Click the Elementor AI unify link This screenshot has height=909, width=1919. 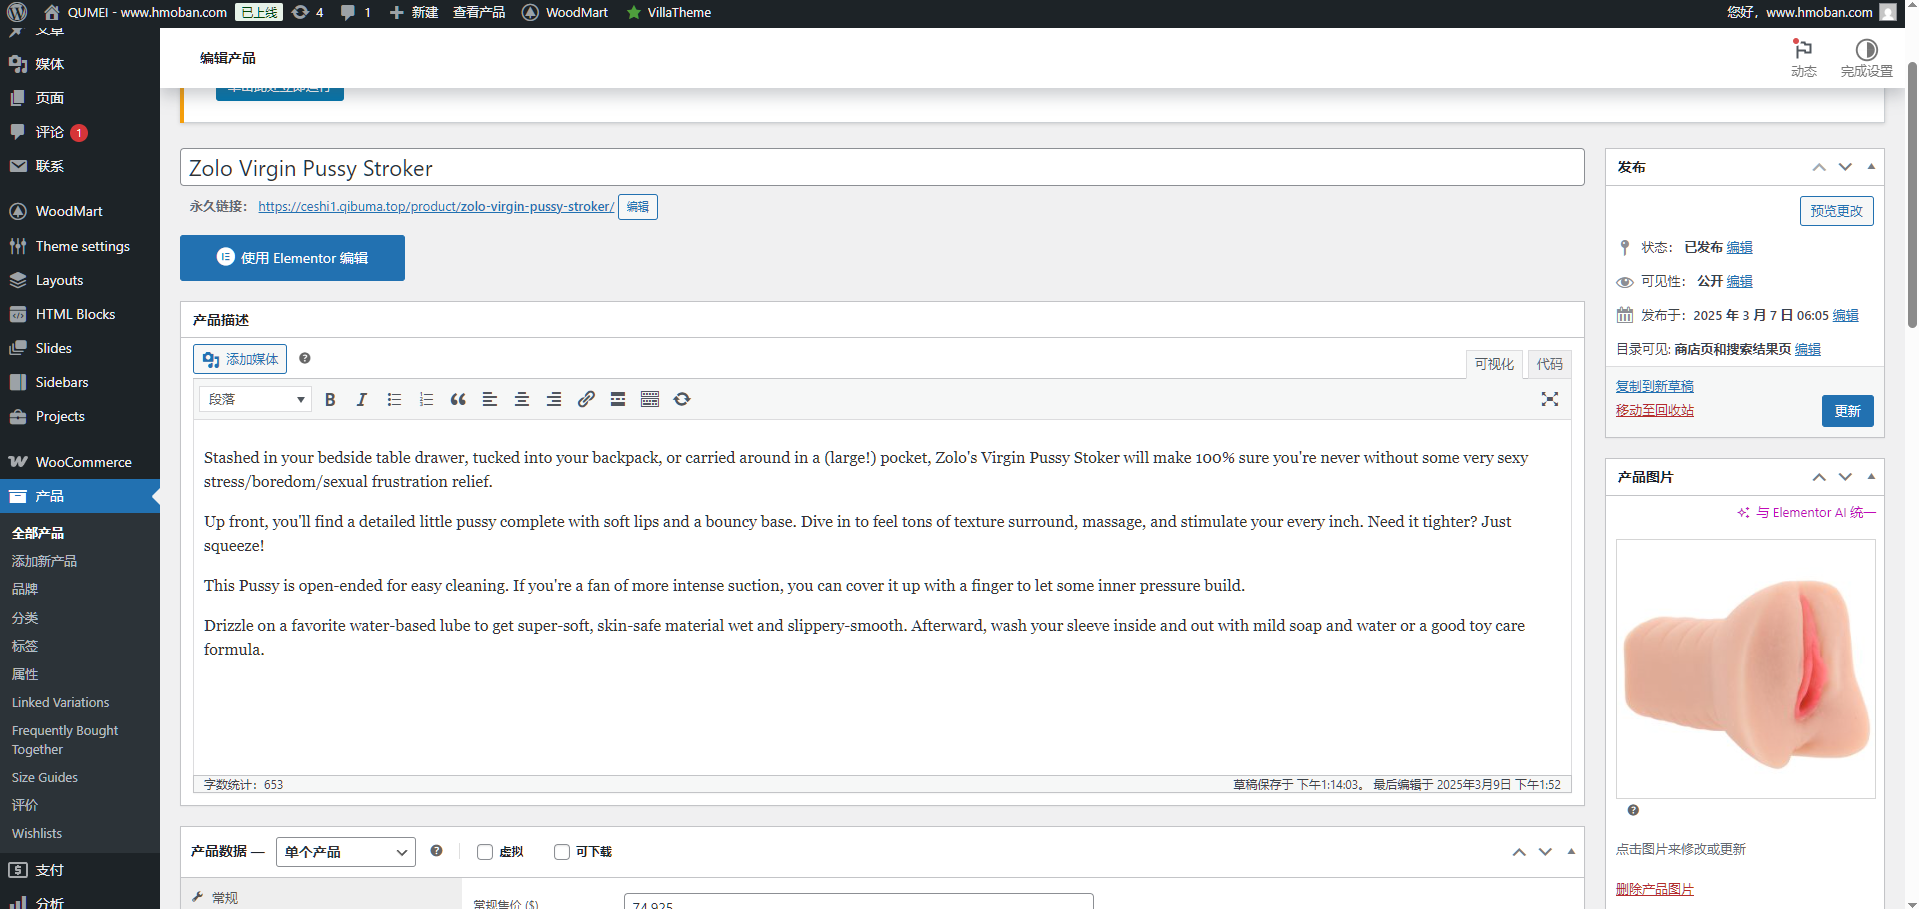1806,512
